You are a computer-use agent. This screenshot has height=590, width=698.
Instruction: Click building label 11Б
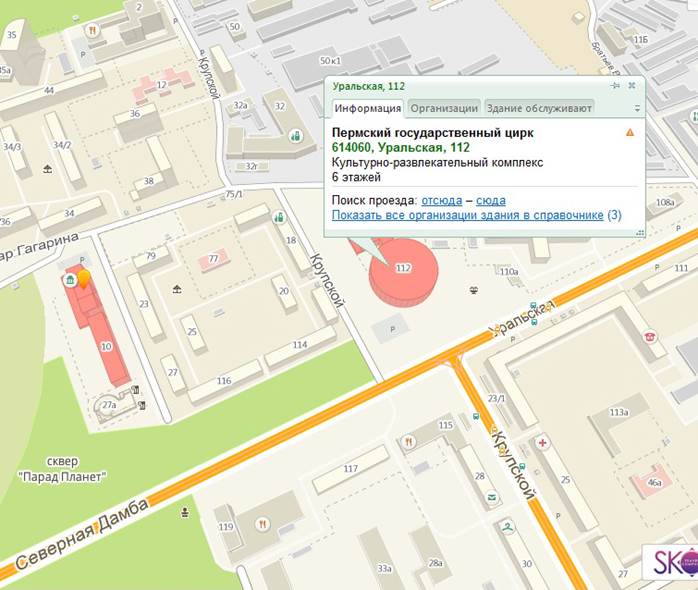click(x=641, y=40)
